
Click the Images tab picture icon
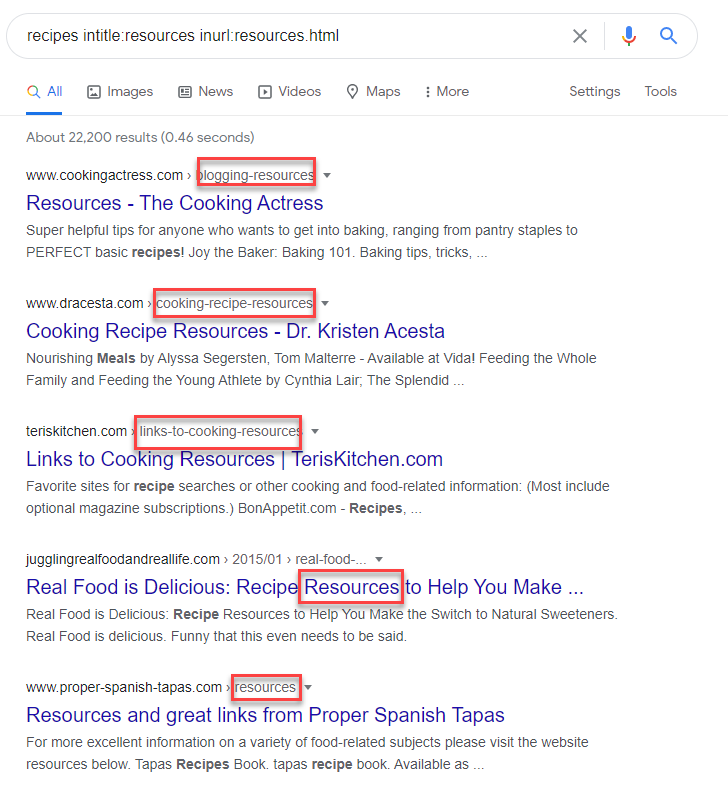pos(94,92)
